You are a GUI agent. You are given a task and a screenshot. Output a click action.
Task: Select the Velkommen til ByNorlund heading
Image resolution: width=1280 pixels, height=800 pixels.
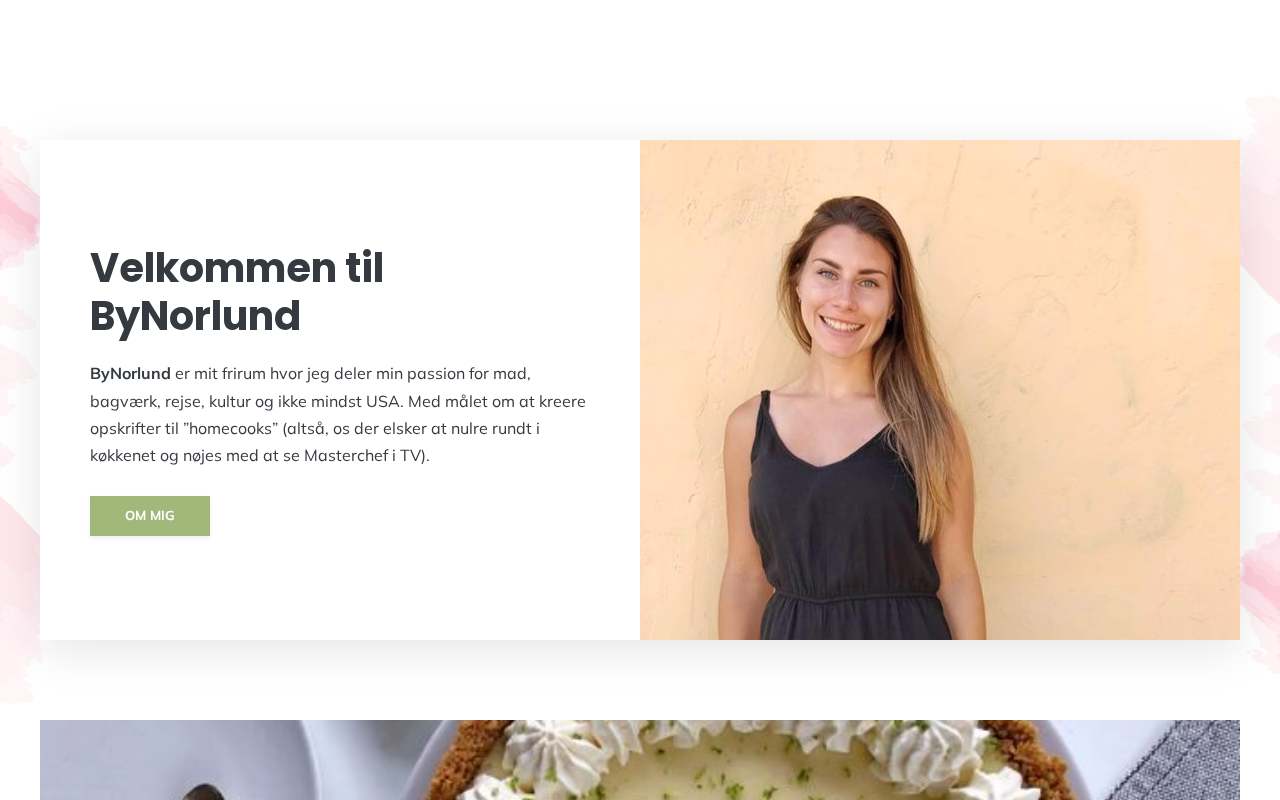pos(237,292)
